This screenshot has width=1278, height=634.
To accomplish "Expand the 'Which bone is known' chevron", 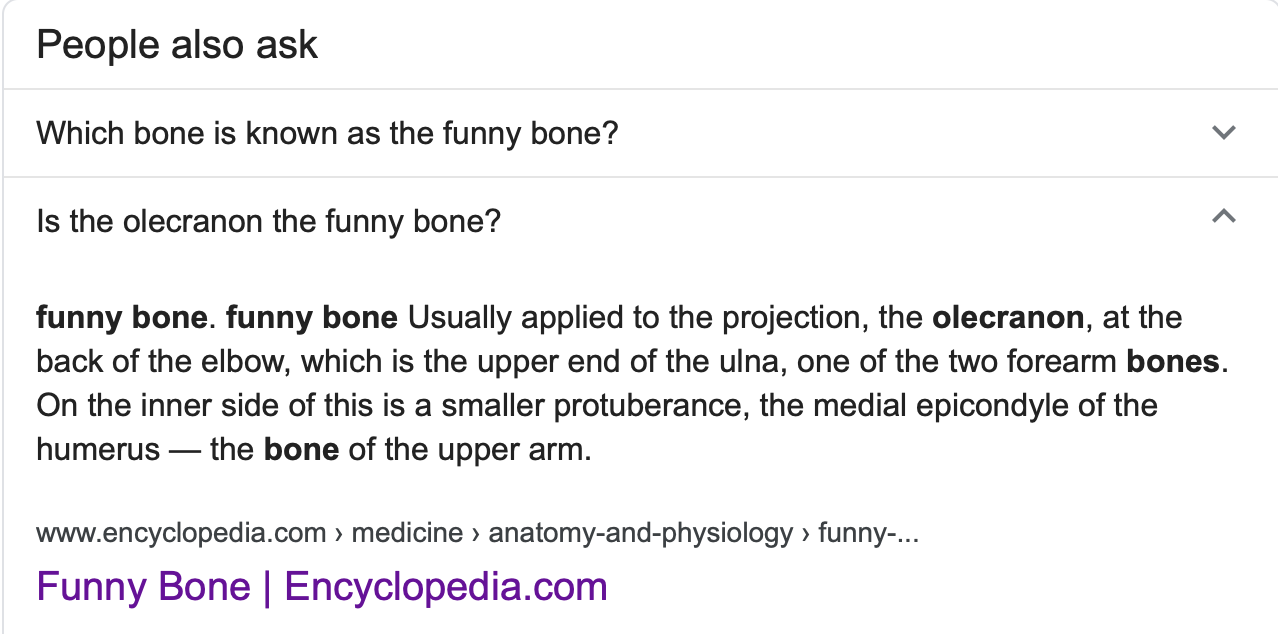I will point(1223,133).
